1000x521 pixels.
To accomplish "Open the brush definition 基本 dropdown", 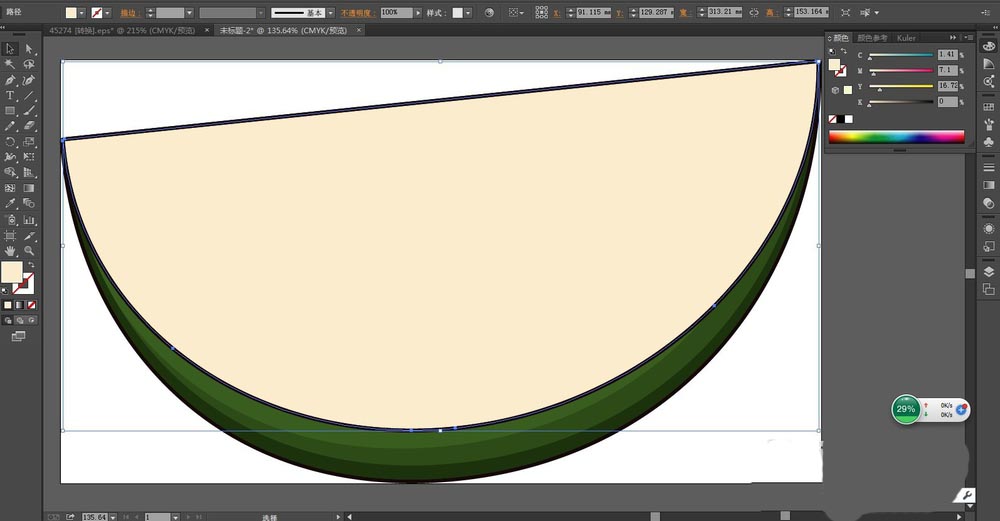I will [x=330, y=13].
